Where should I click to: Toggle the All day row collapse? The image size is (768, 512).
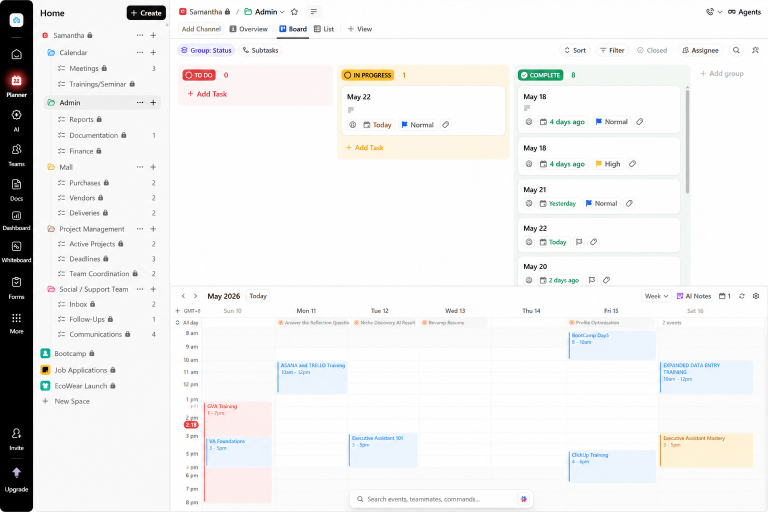tap(177, 323)
